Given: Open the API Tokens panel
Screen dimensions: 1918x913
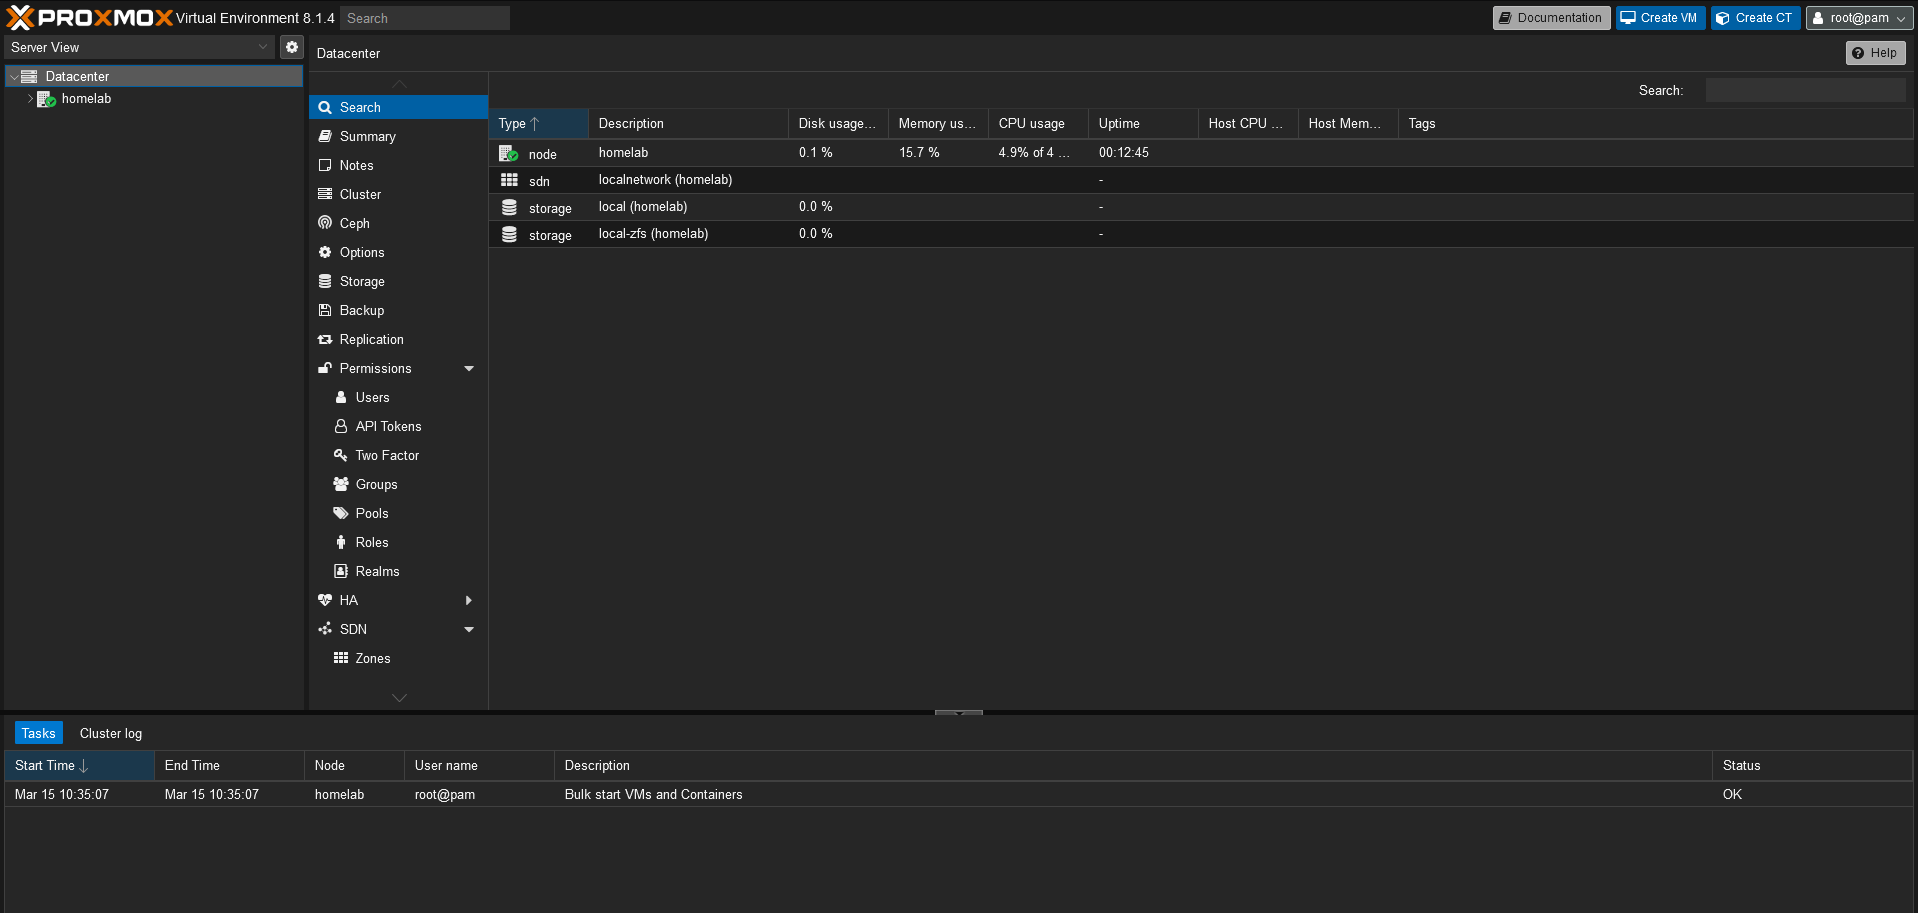Looking at the screenshot, I should pyautogui.click(x=388, y=426).
